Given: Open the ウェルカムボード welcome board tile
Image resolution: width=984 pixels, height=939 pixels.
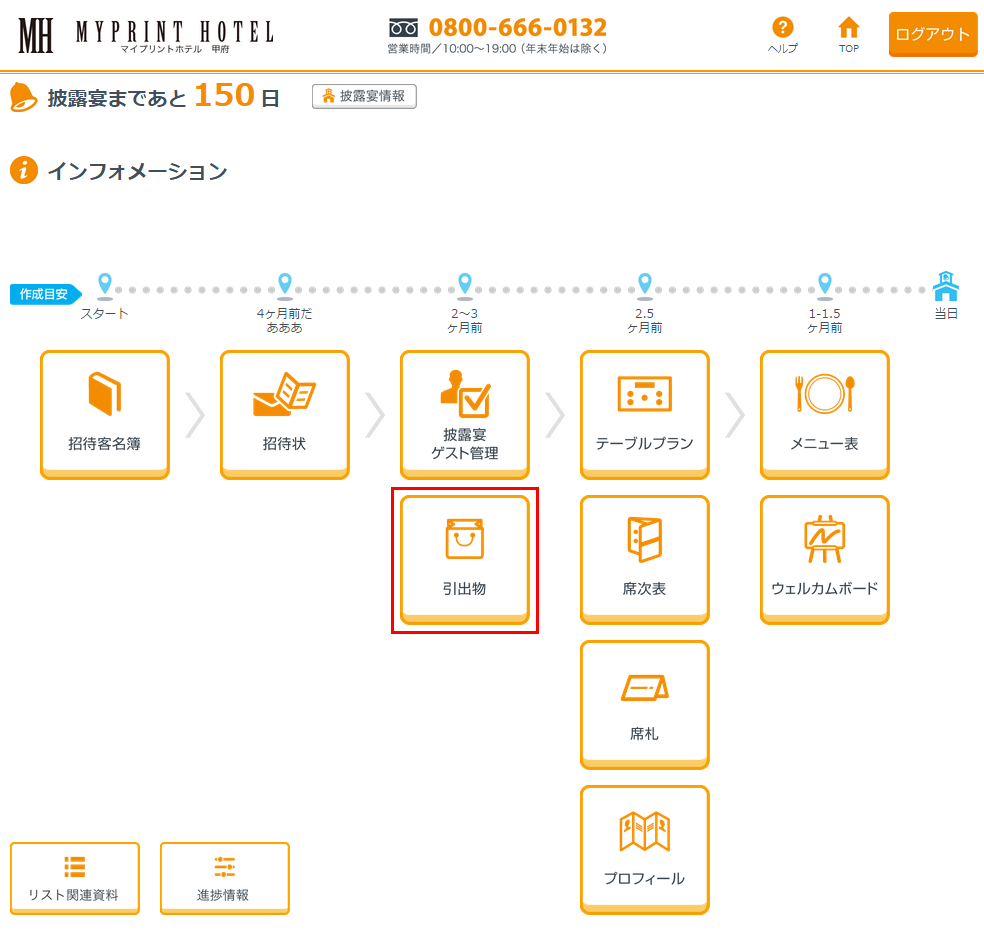Looking at the screenshot, I should click(825, 559).
